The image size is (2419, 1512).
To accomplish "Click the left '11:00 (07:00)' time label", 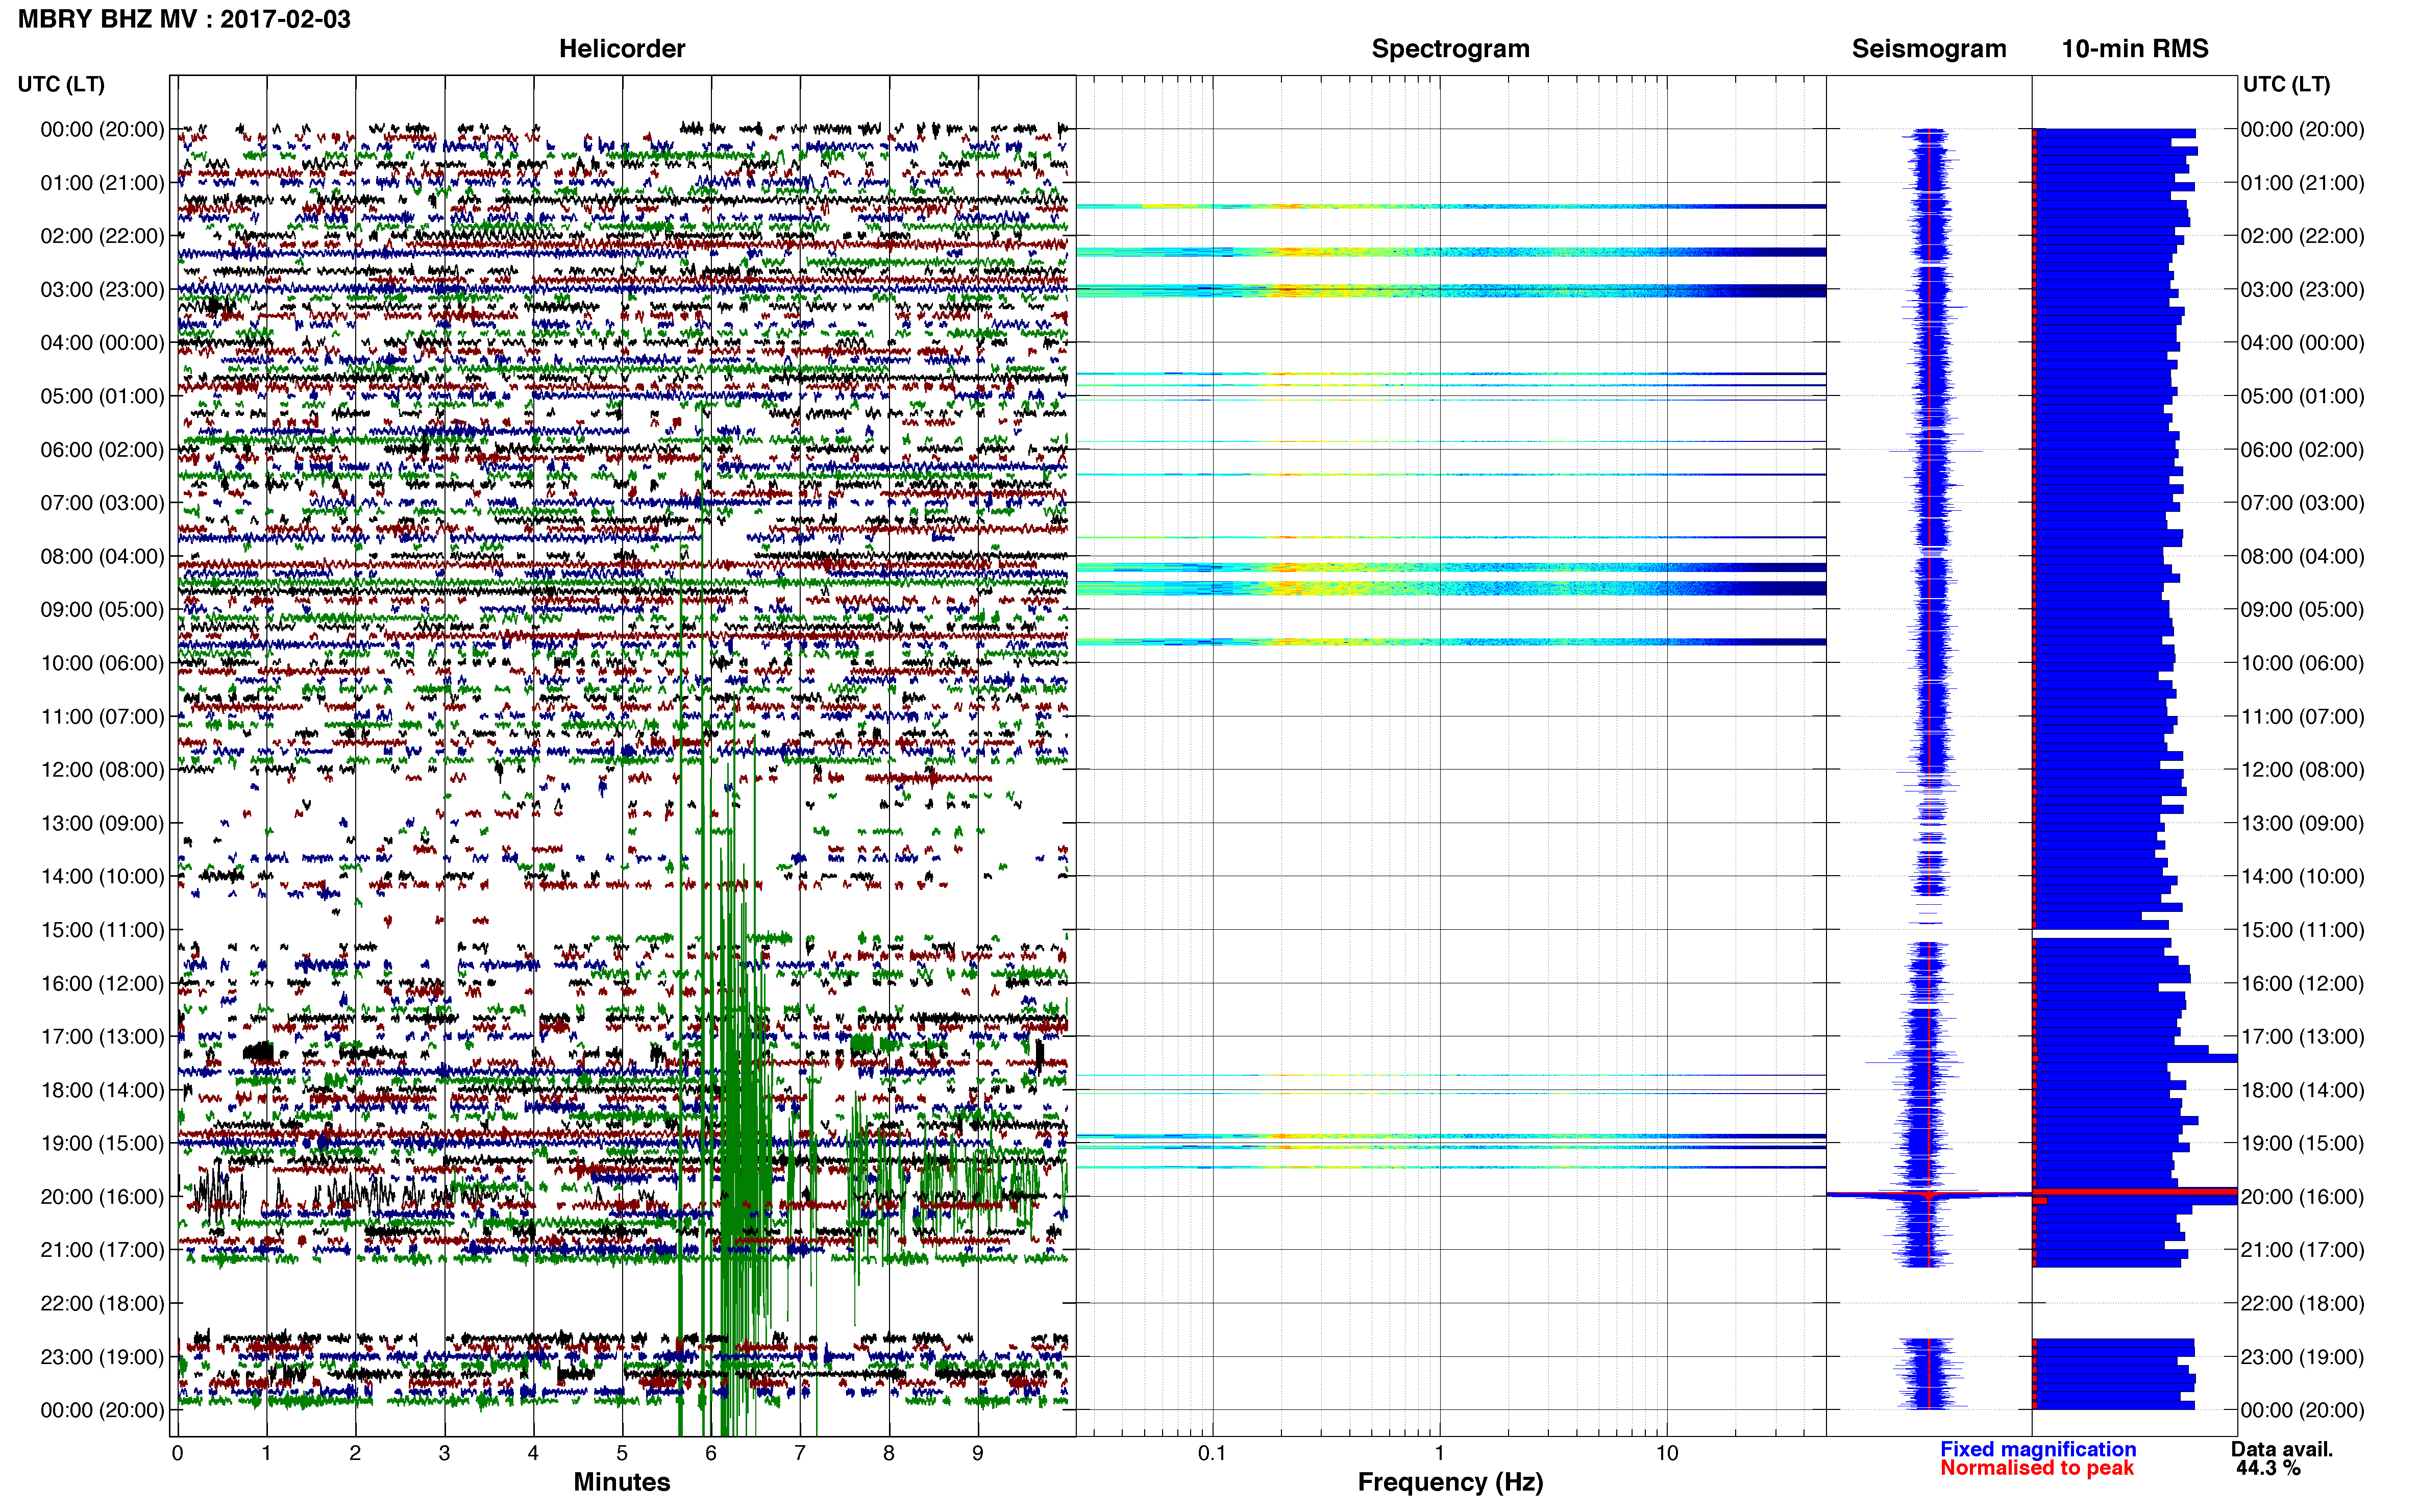I will [x=102, y=716].
